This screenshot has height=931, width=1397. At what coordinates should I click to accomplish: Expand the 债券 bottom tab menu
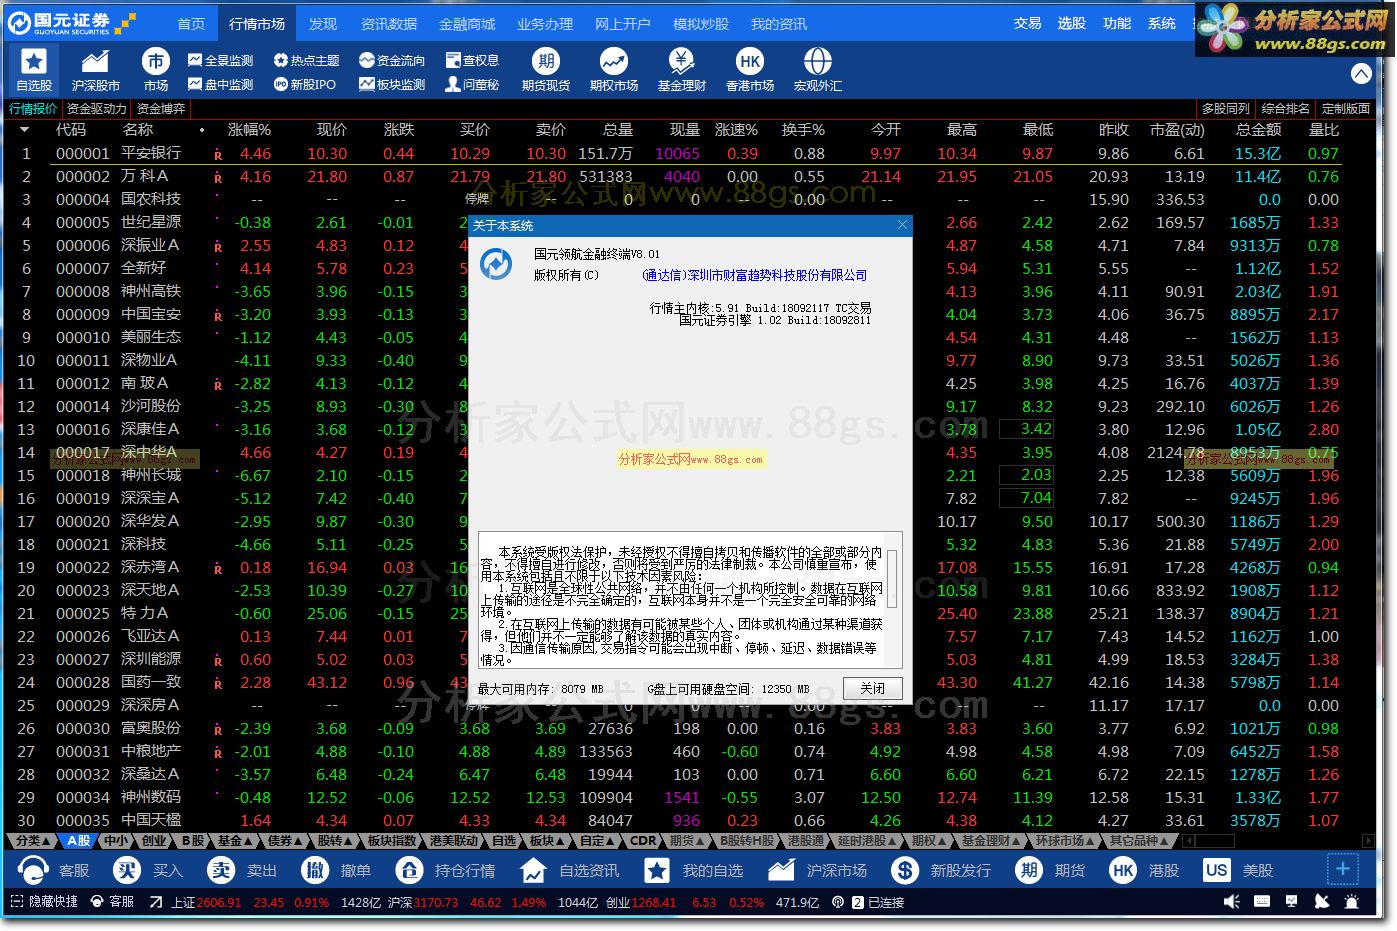pyautogui.click(x=284, y=841)
